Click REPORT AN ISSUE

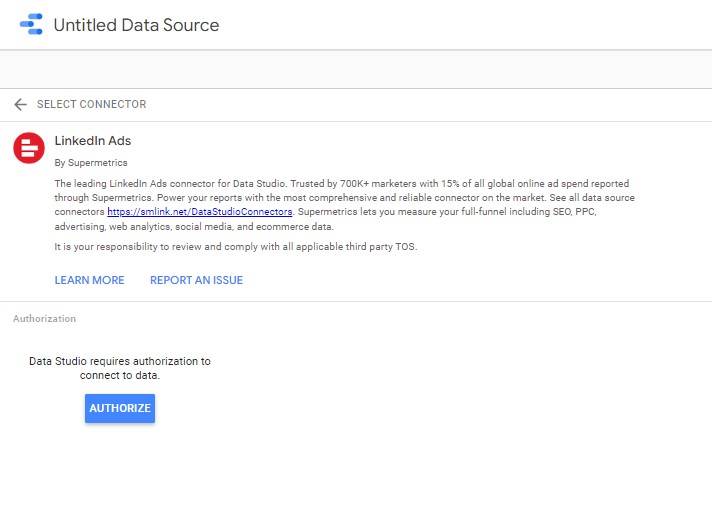click(x=196, y=280)
